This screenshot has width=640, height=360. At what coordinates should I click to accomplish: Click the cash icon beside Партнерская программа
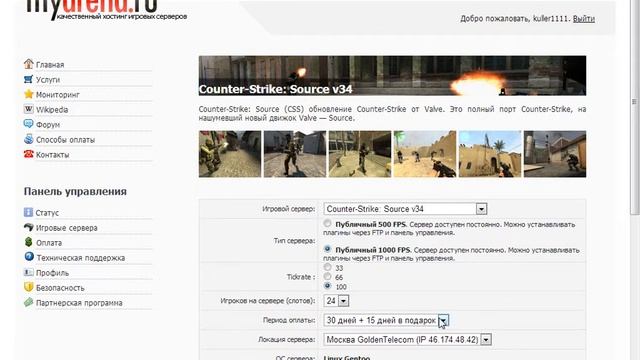point(28,302)
